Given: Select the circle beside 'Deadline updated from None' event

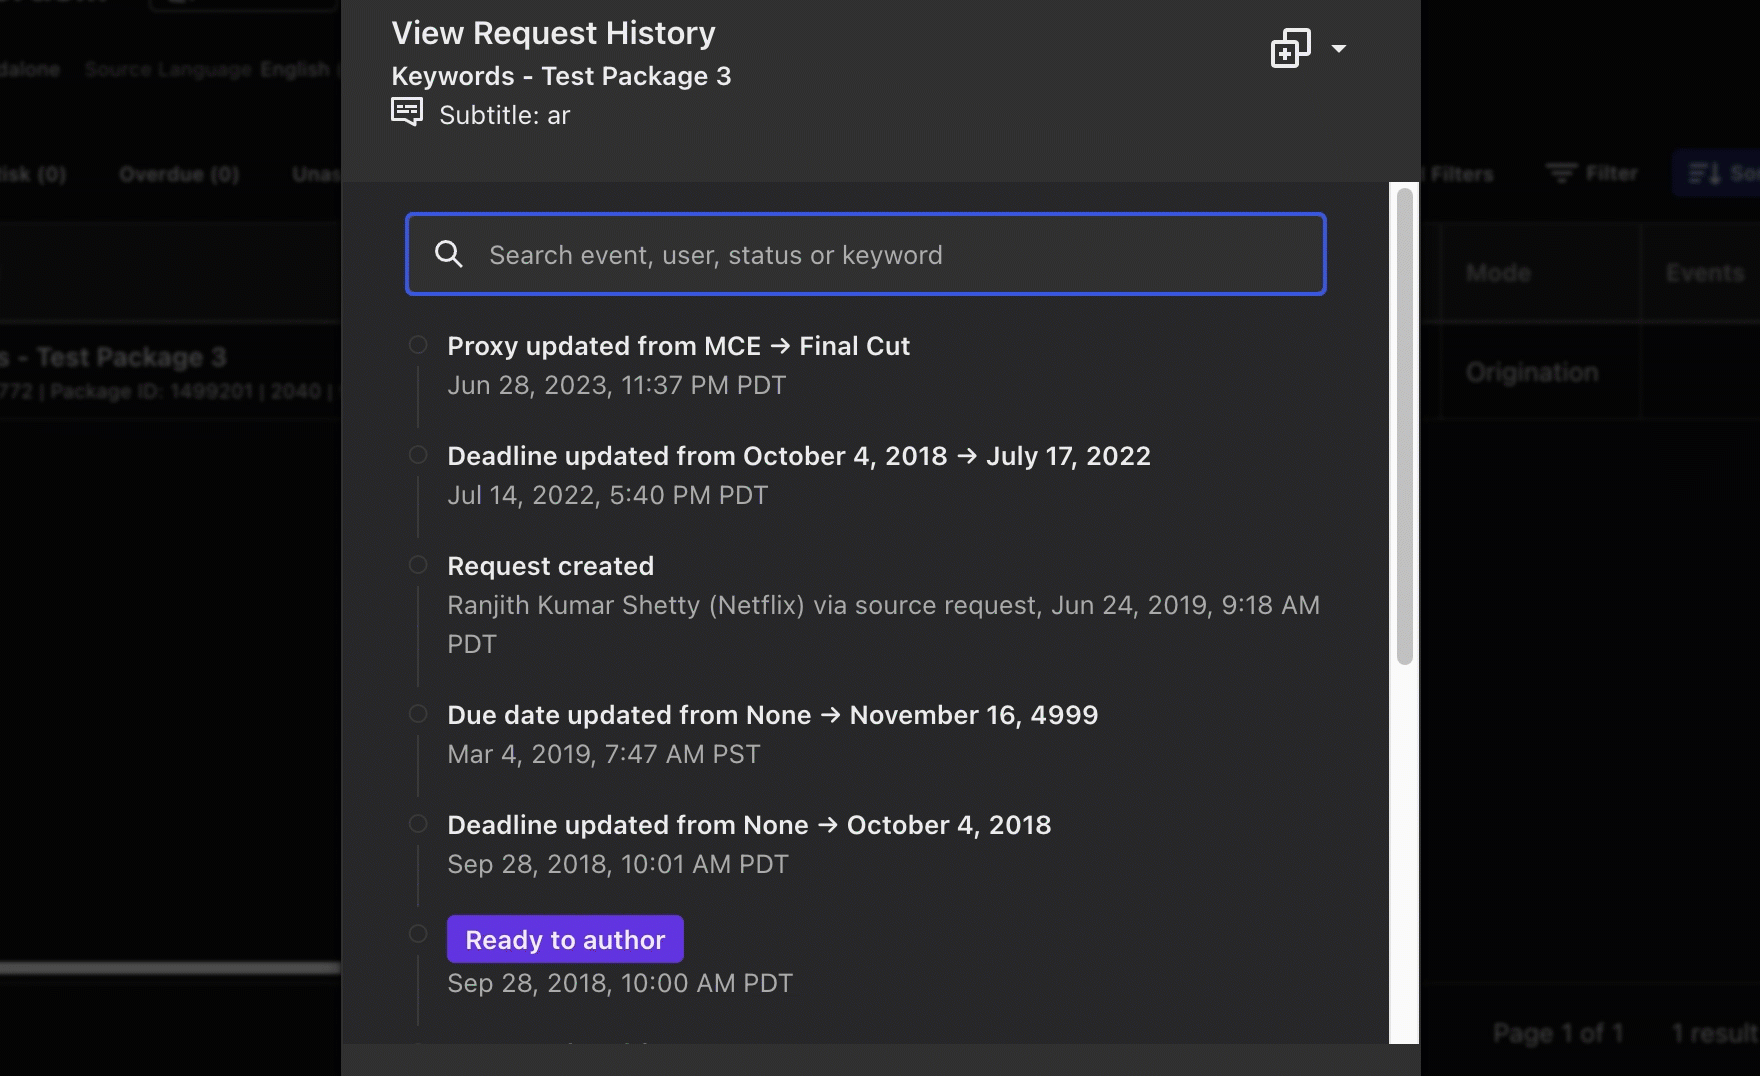Looking at the screenshot, I should tap(418, 823).
